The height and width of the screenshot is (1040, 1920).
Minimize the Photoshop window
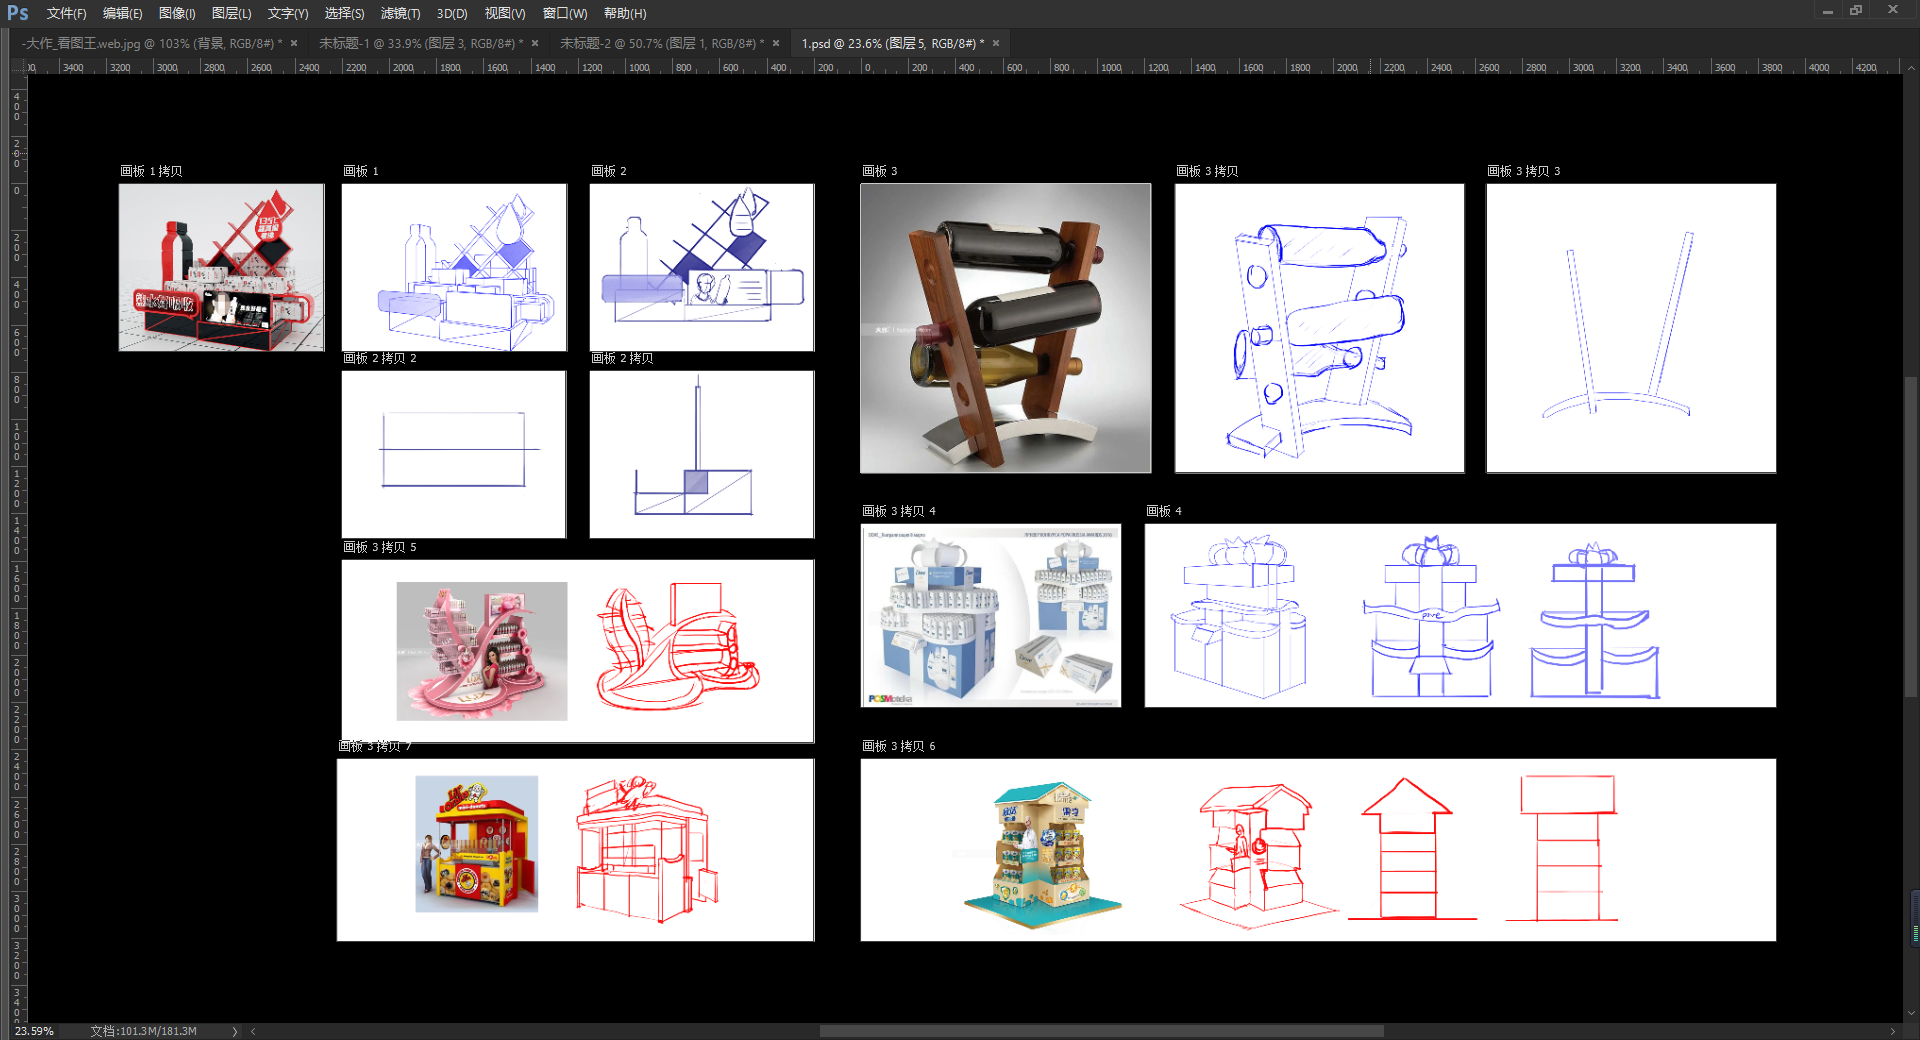coord(1827,10)
